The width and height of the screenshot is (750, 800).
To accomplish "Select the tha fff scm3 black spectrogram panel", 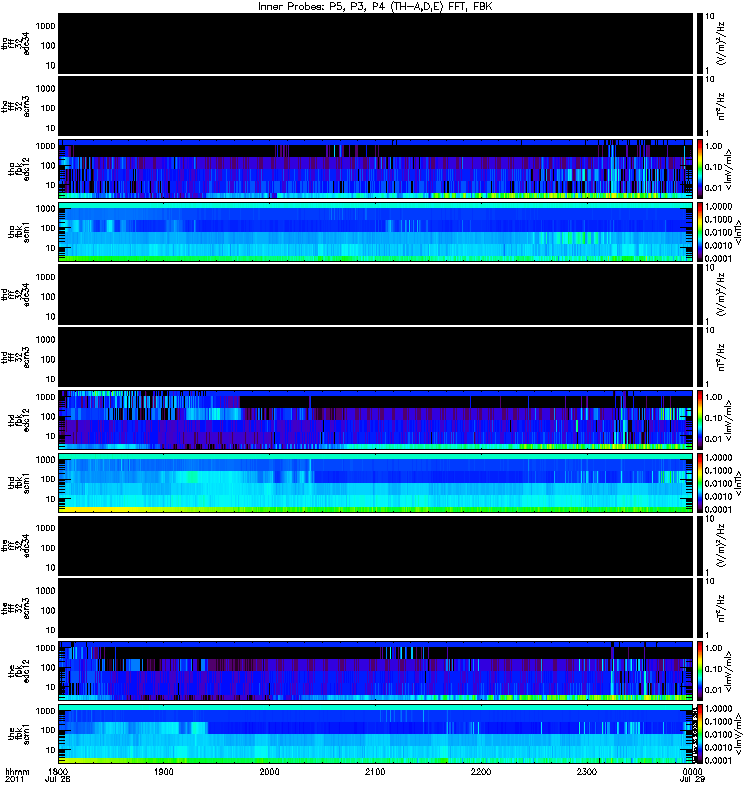I will coord(376,106).
